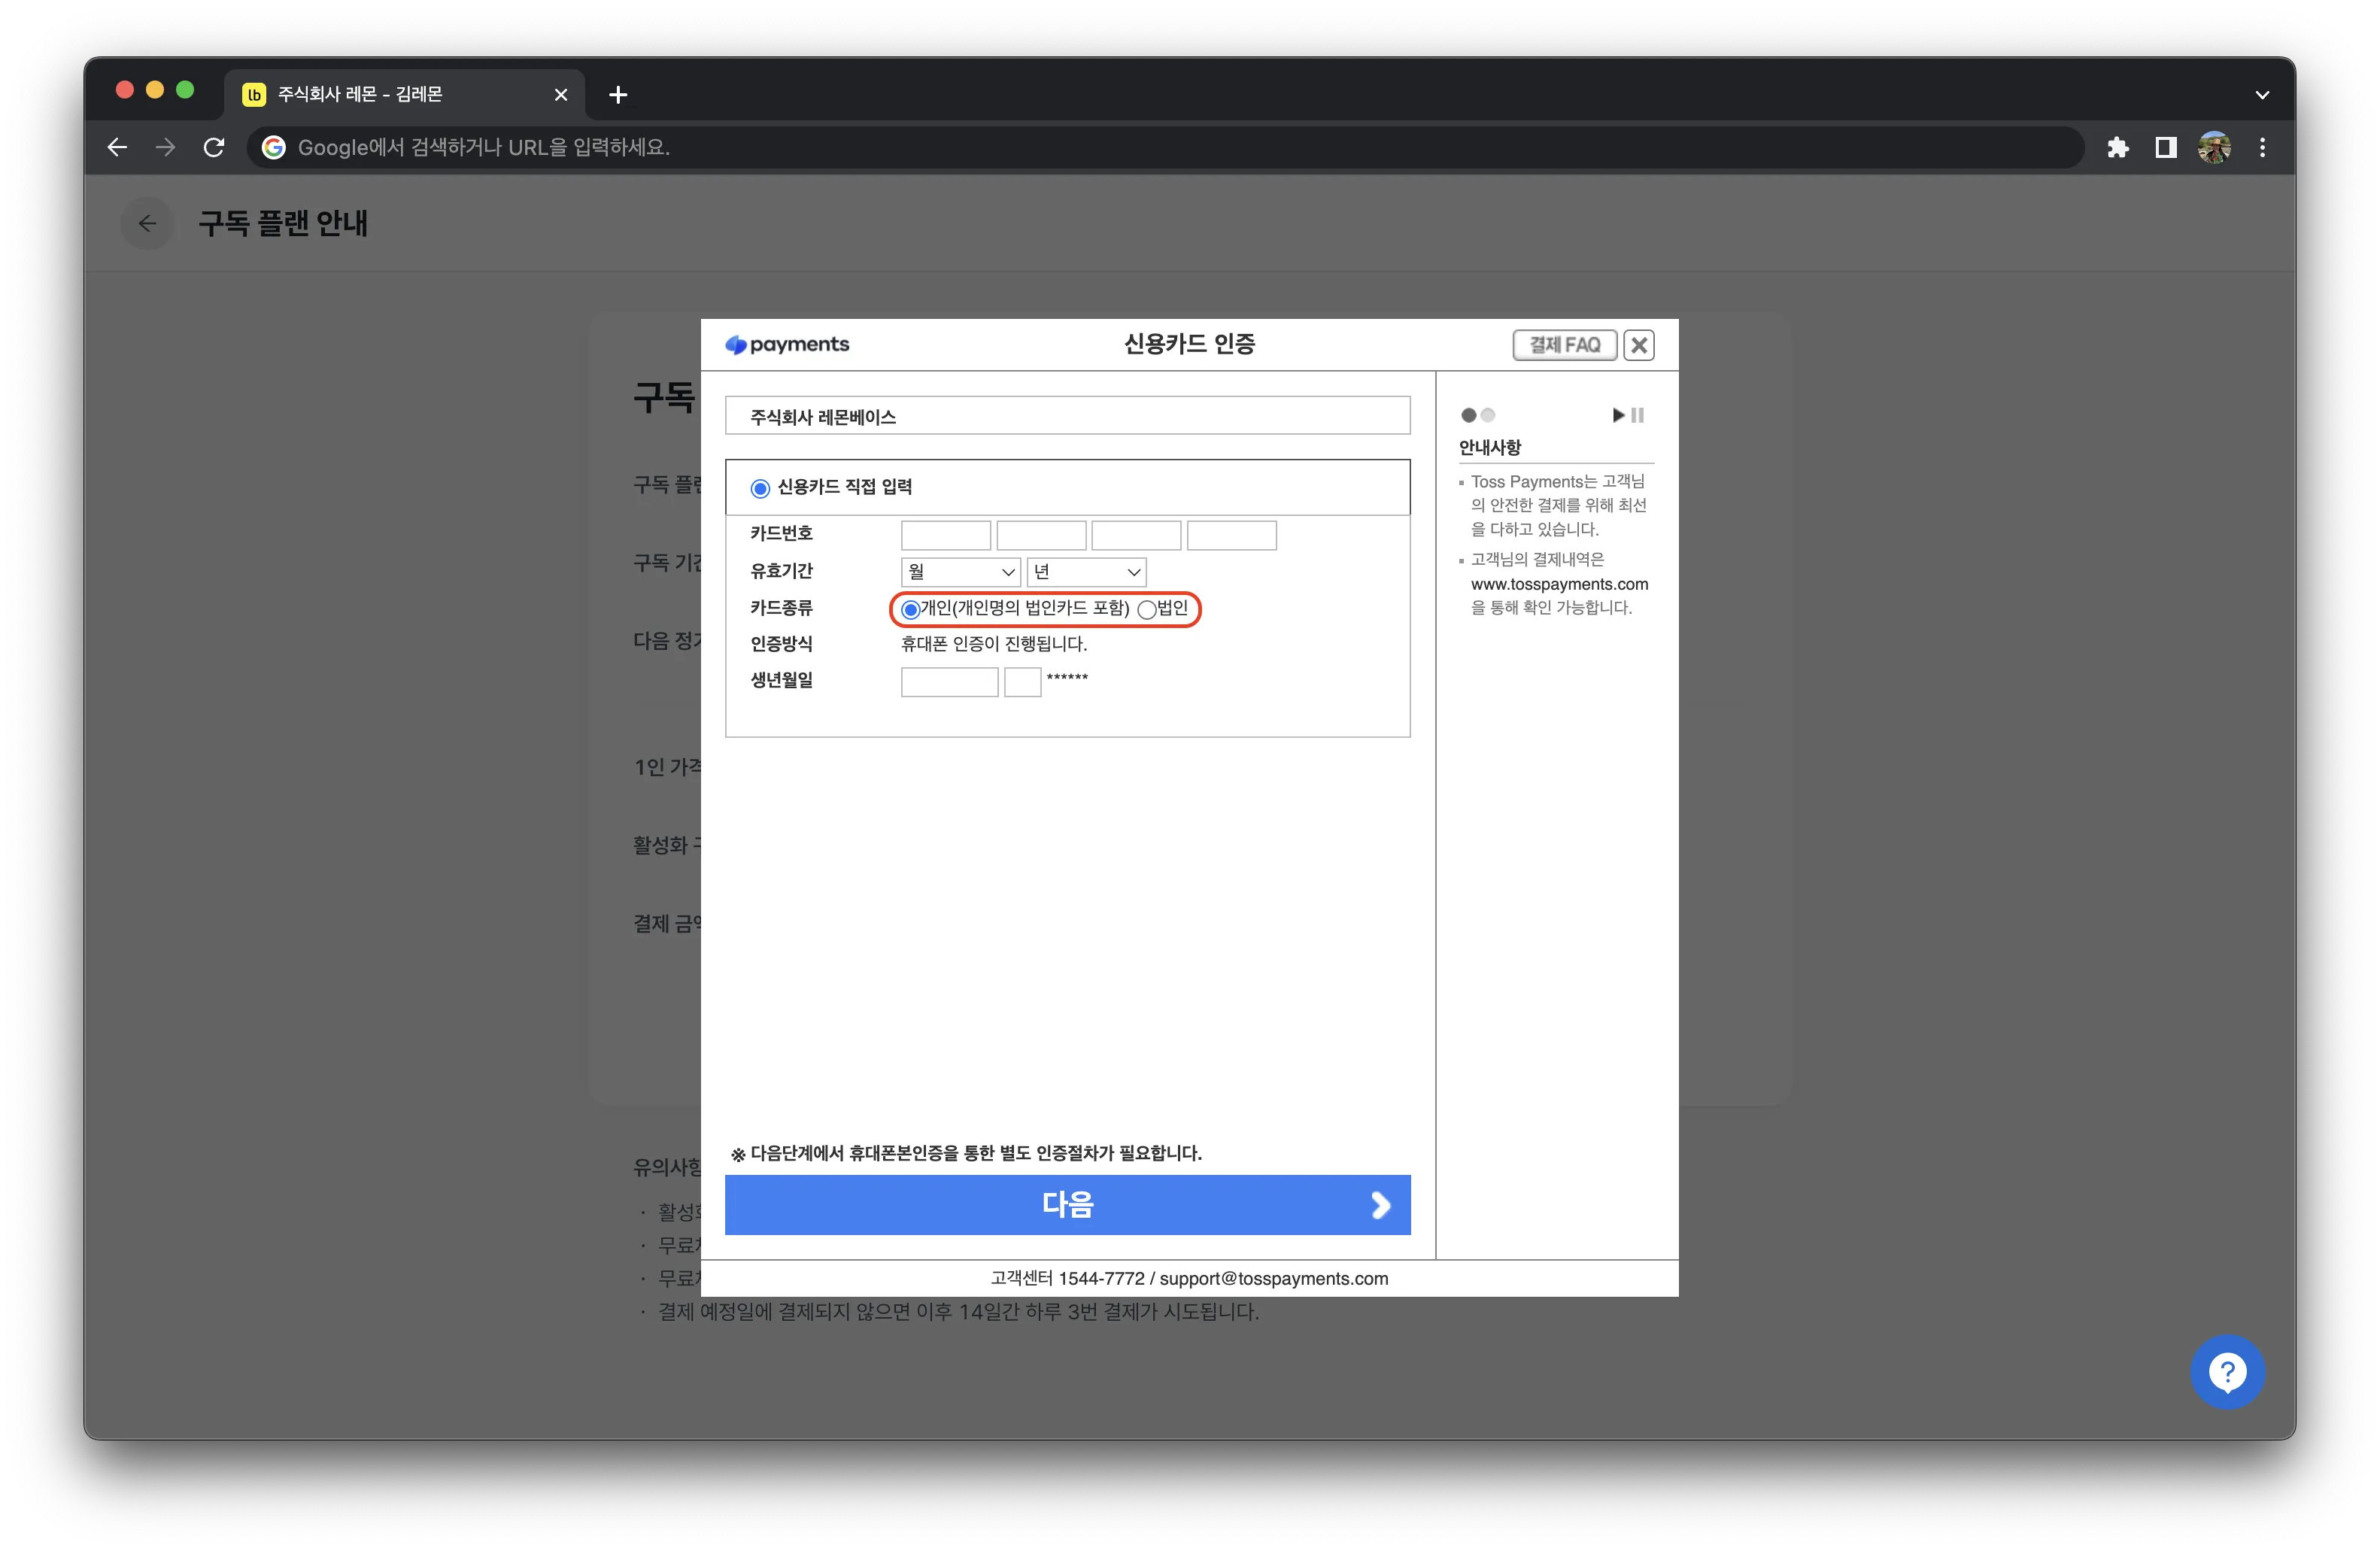
Task: Select 신용카드 직접 입력 radio option
Action: (x=760, y=488)
